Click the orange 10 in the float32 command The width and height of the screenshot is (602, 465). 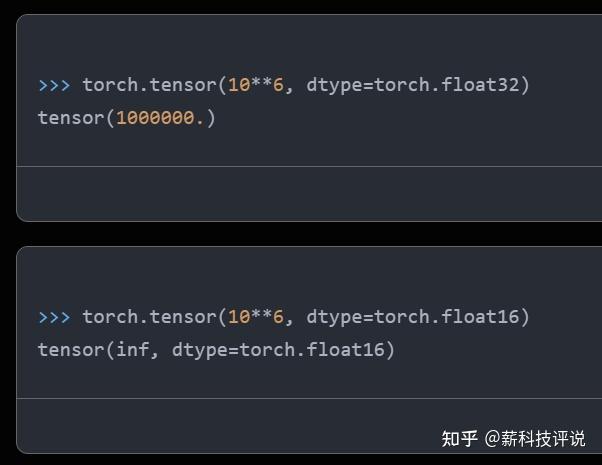point(238,85)
